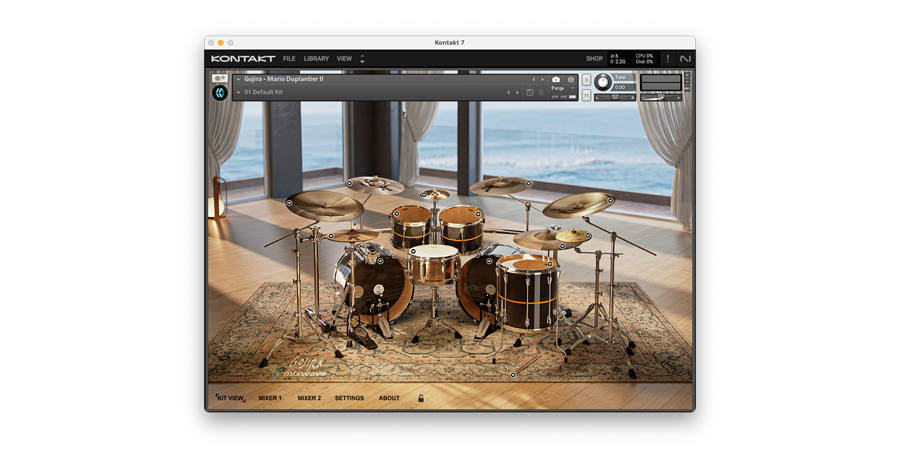
Task: Click the center snare drum
Action: (433, 264)
